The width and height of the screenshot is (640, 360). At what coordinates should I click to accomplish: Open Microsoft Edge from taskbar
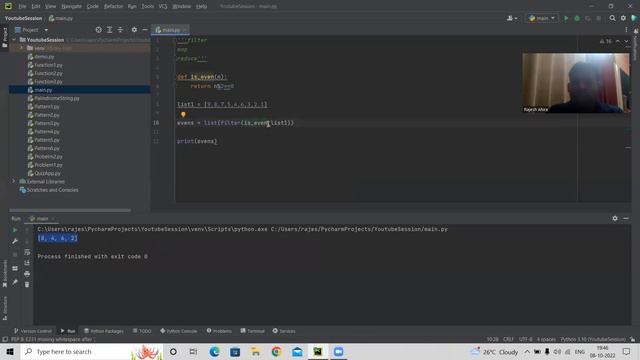214,351
